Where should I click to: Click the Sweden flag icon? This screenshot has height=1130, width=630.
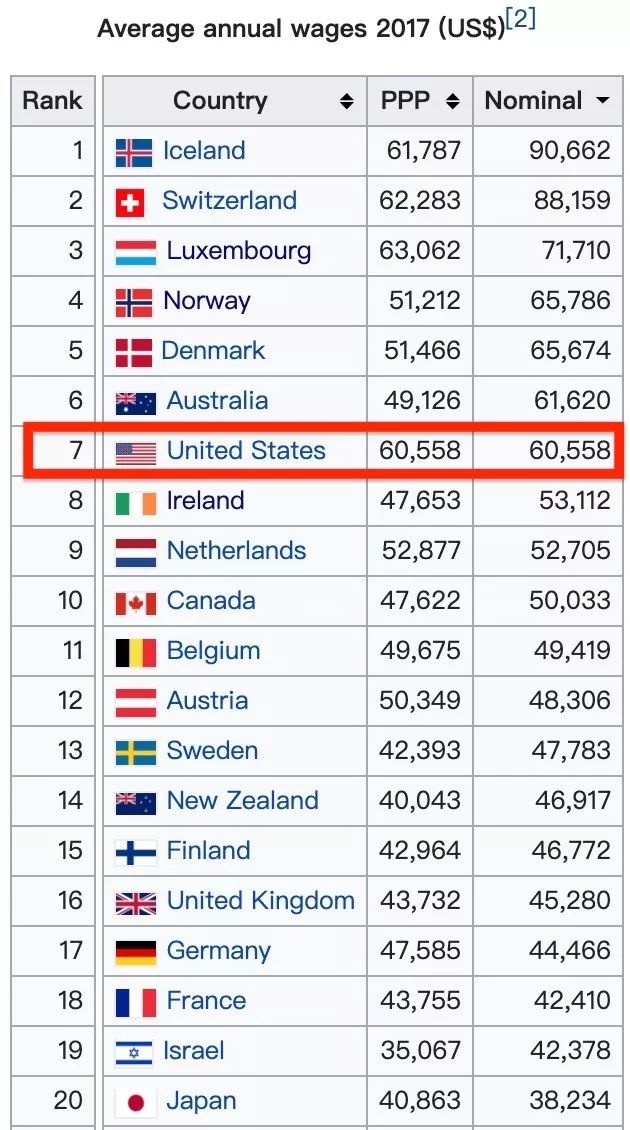[x=136, y=752]
